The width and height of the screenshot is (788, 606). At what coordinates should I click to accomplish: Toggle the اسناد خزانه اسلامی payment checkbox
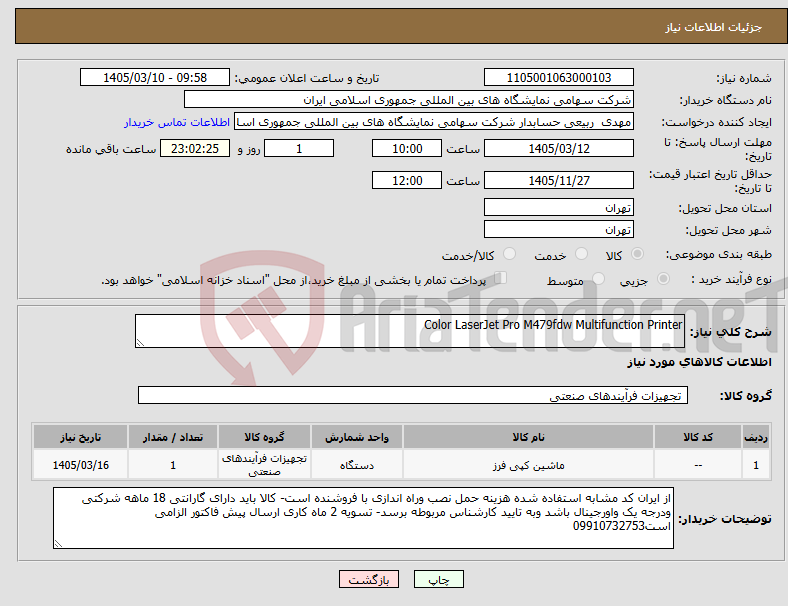coord(500,278)
